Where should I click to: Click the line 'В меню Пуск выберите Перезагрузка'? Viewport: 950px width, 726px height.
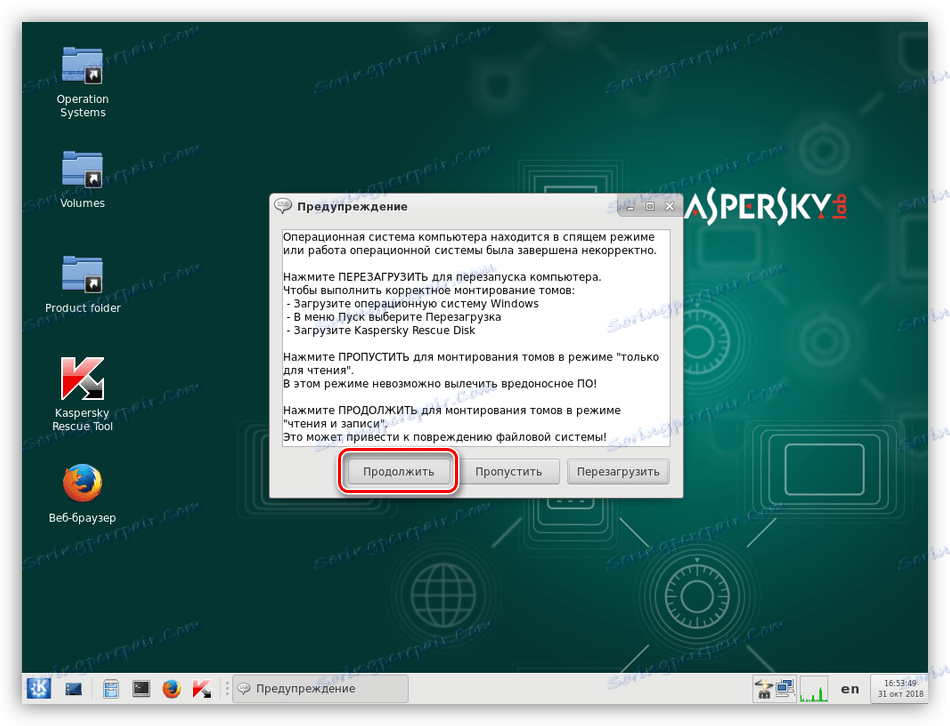[x=397, y=317]
